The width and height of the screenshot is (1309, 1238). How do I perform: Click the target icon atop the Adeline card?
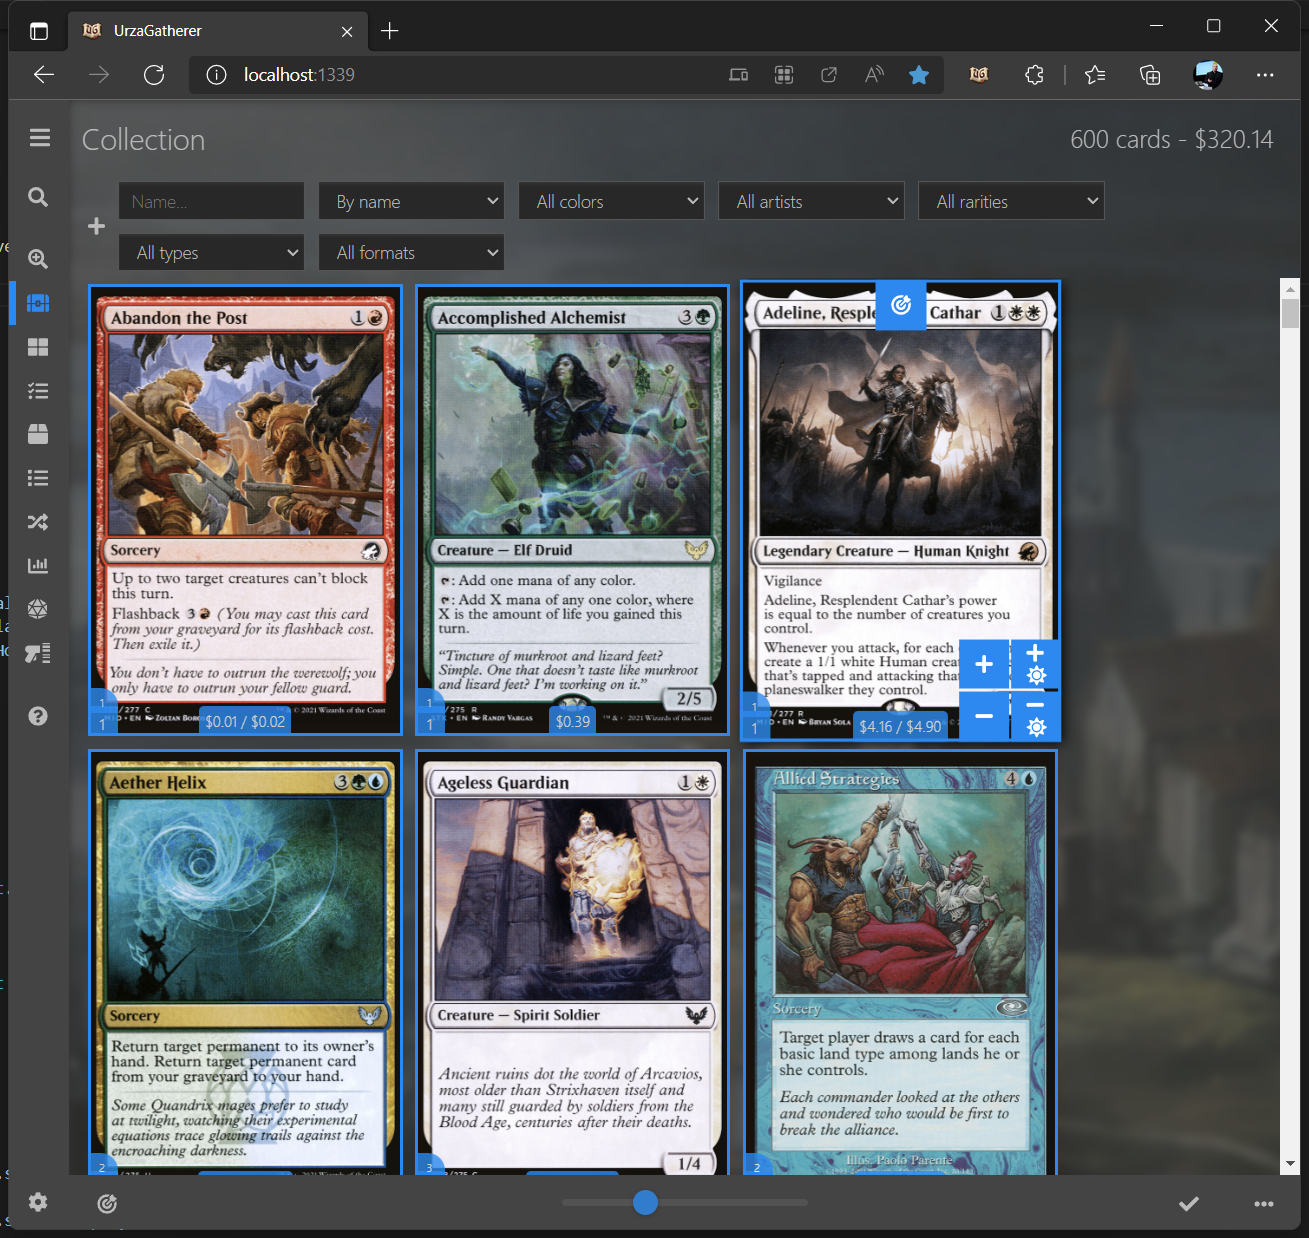pyautogui.click(x=901, y=304)
